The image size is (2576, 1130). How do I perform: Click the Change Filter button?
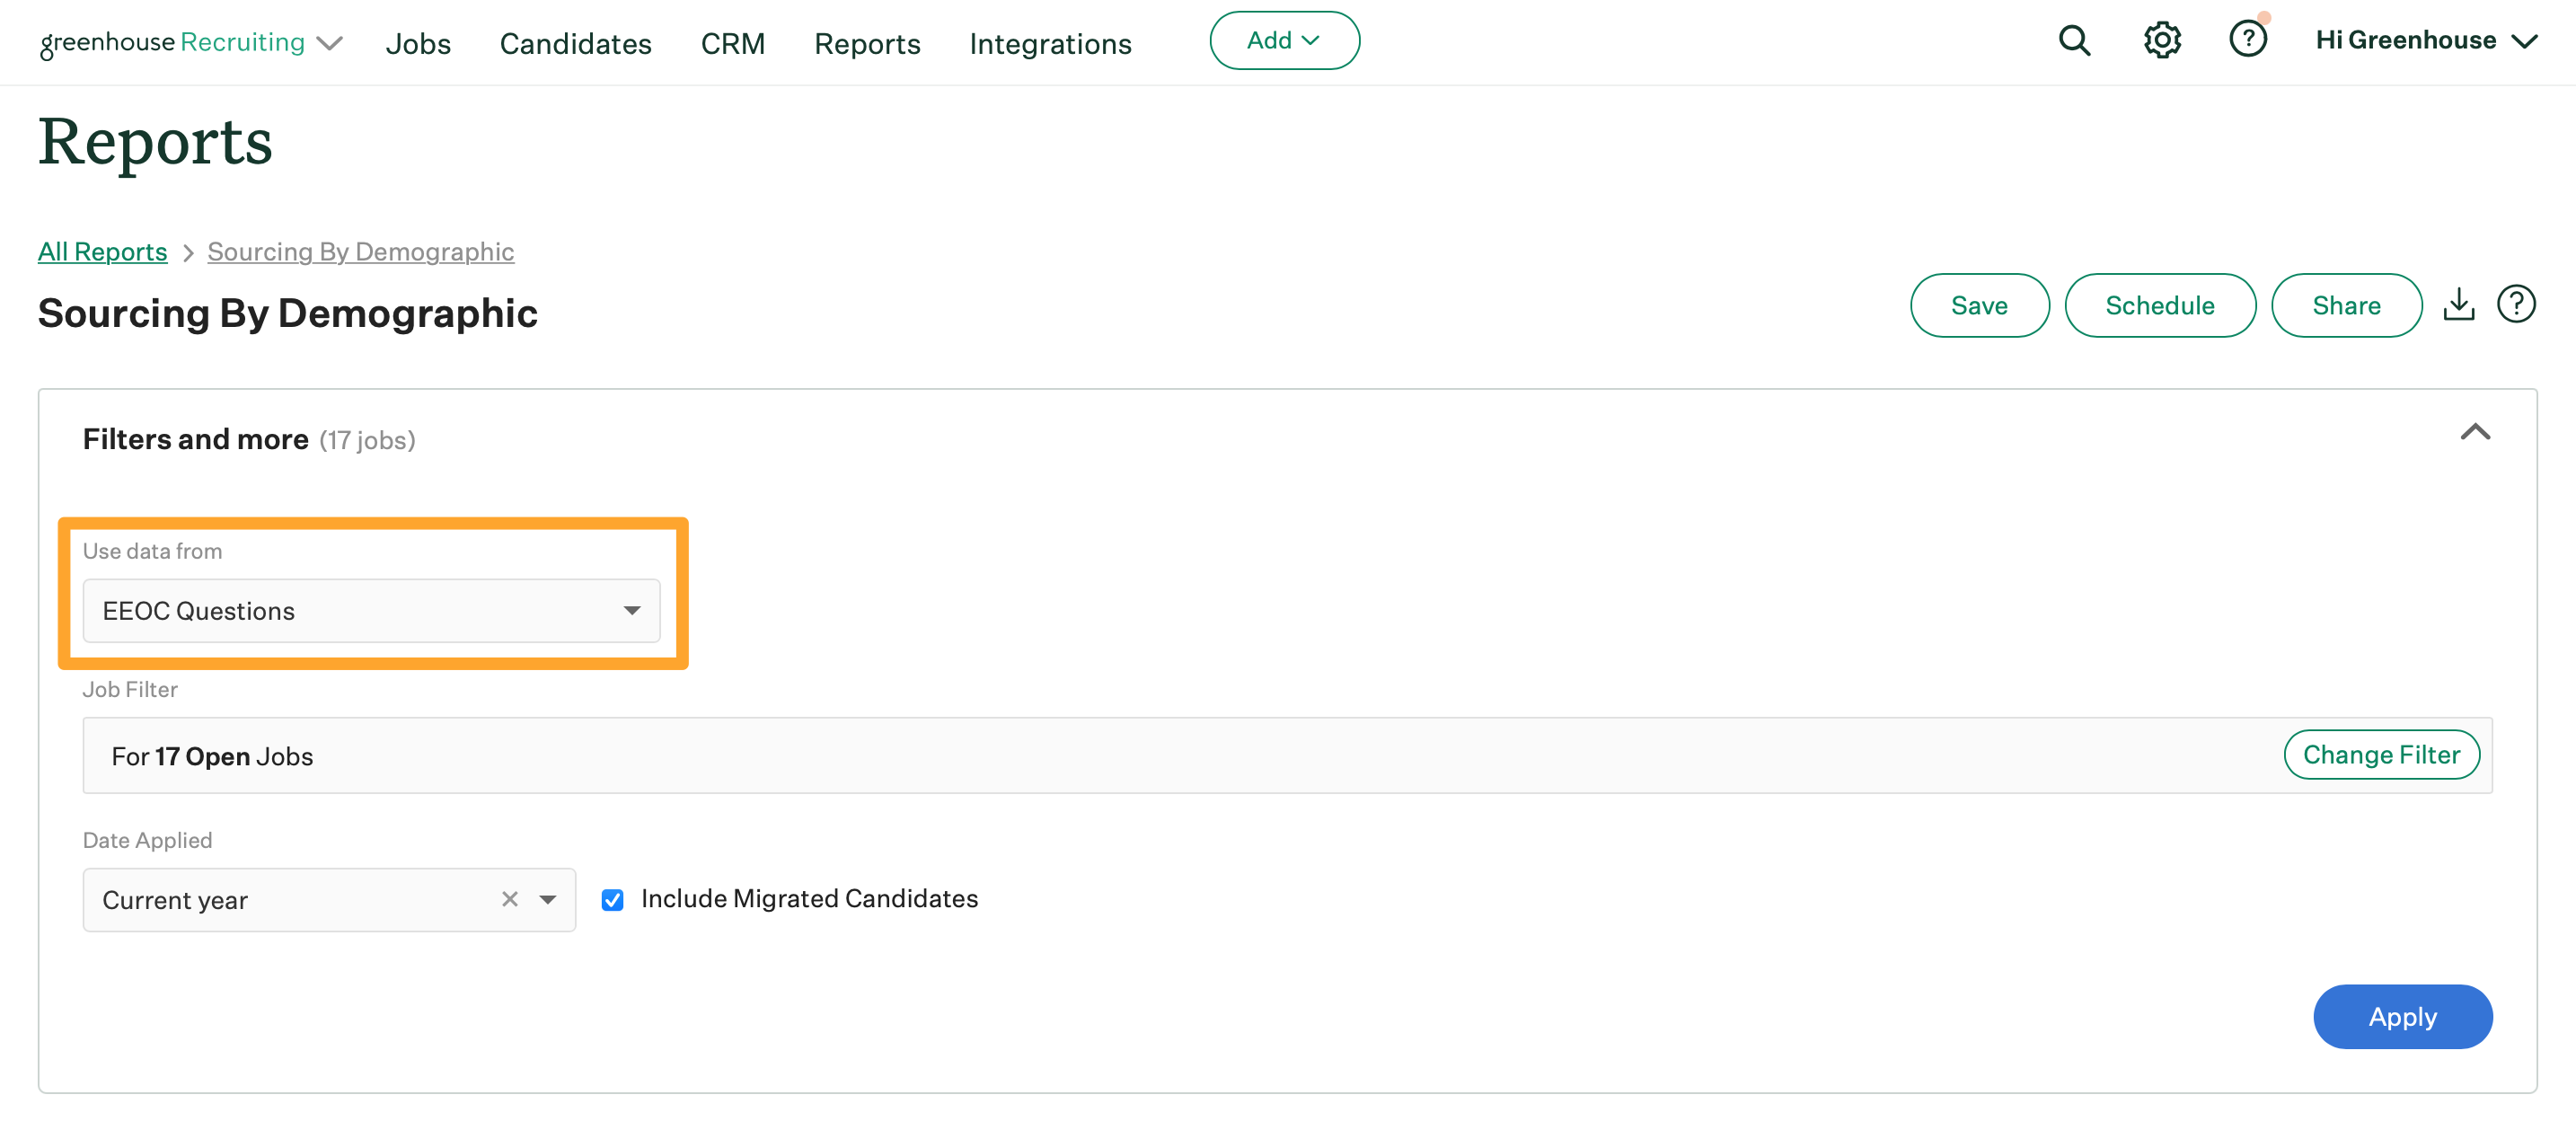(2379, 755)
